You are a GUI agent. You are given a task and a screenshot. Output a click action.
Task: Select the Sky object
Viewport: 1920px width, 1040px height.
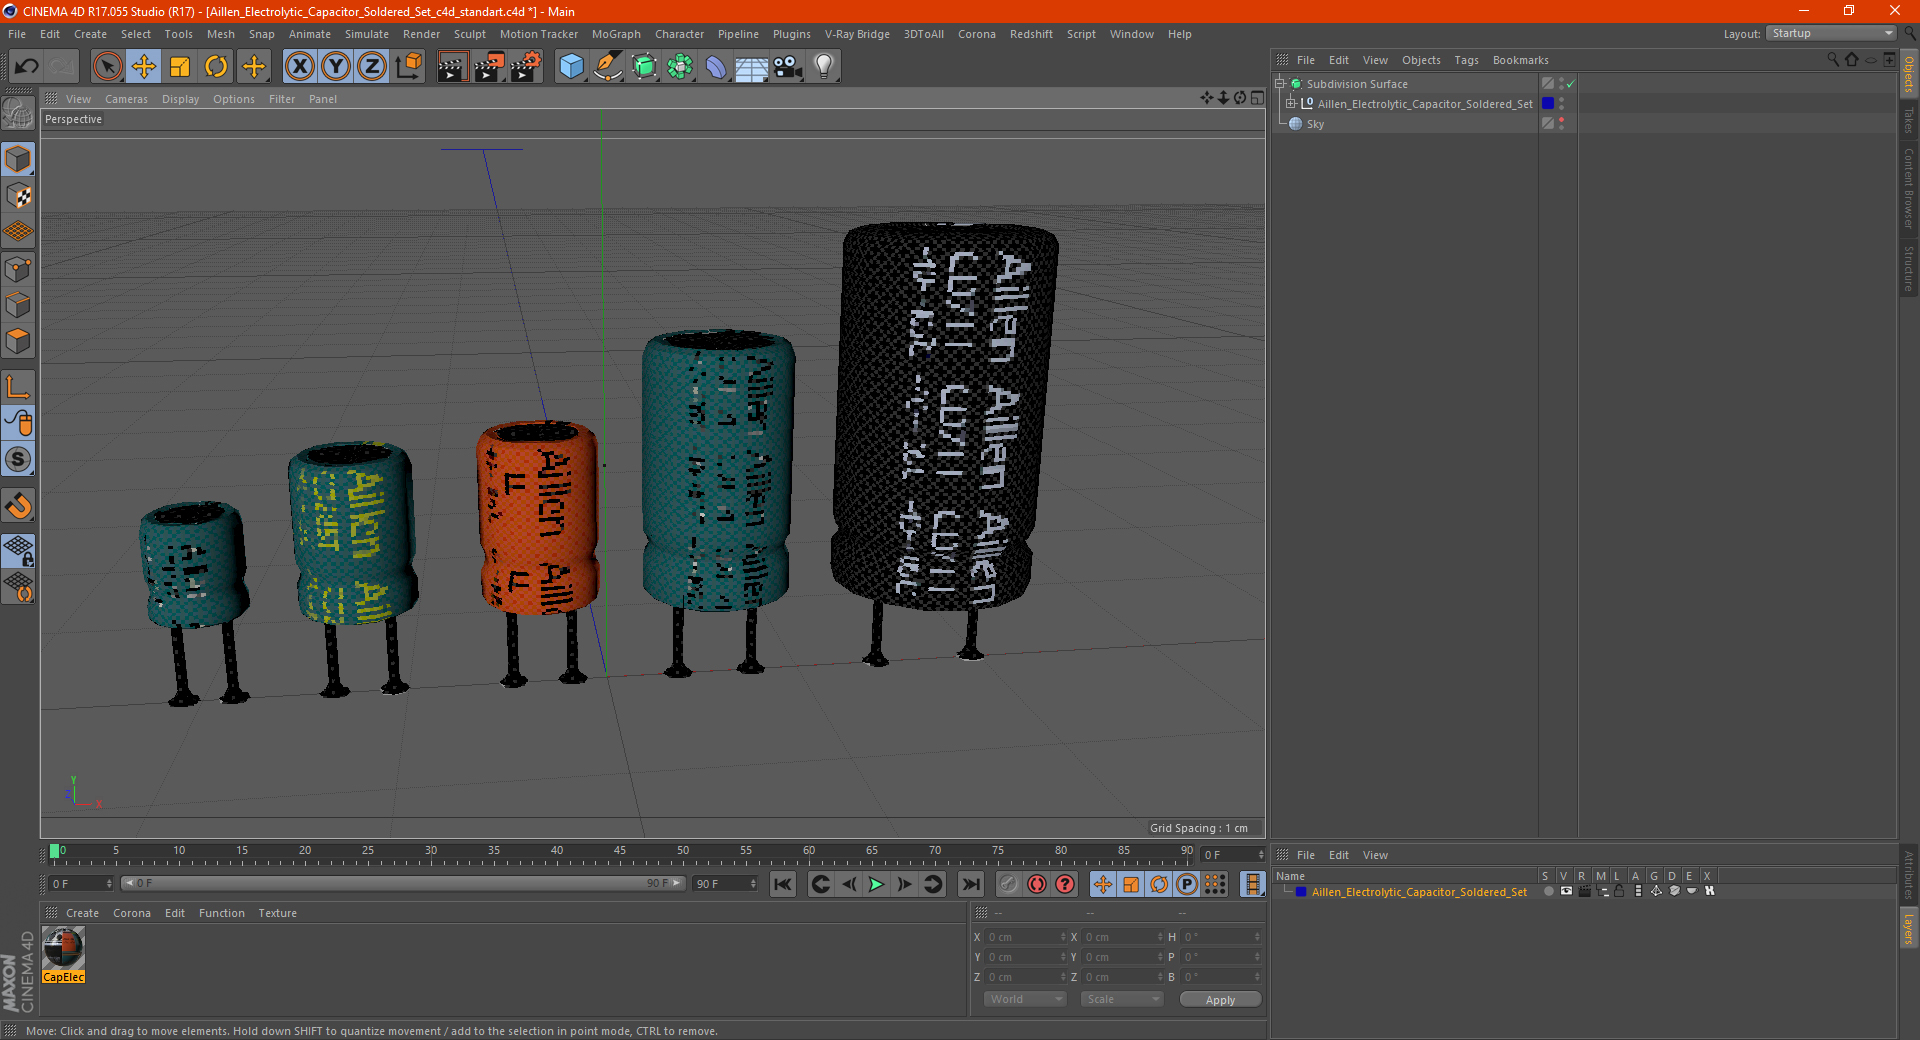pyautogui.click(x=1315, y=124)
